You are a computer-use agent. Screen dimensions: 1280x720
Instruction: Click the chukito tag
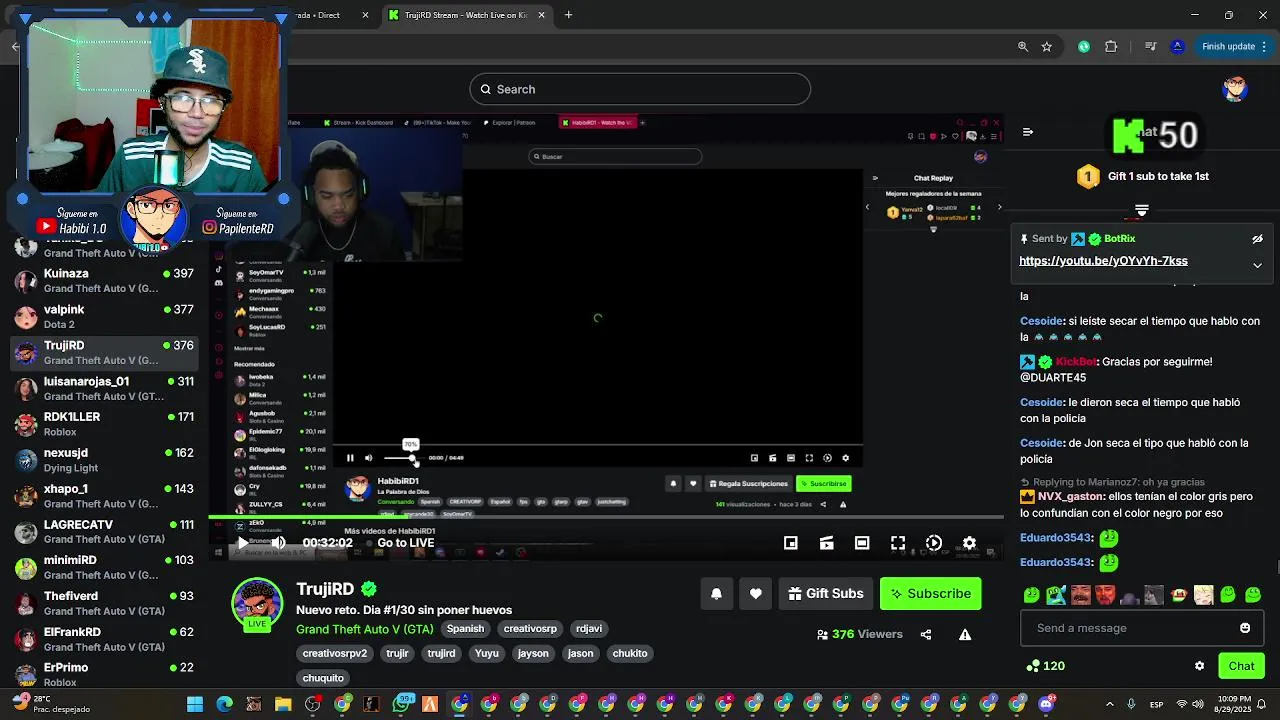click(x=630, y=653)
